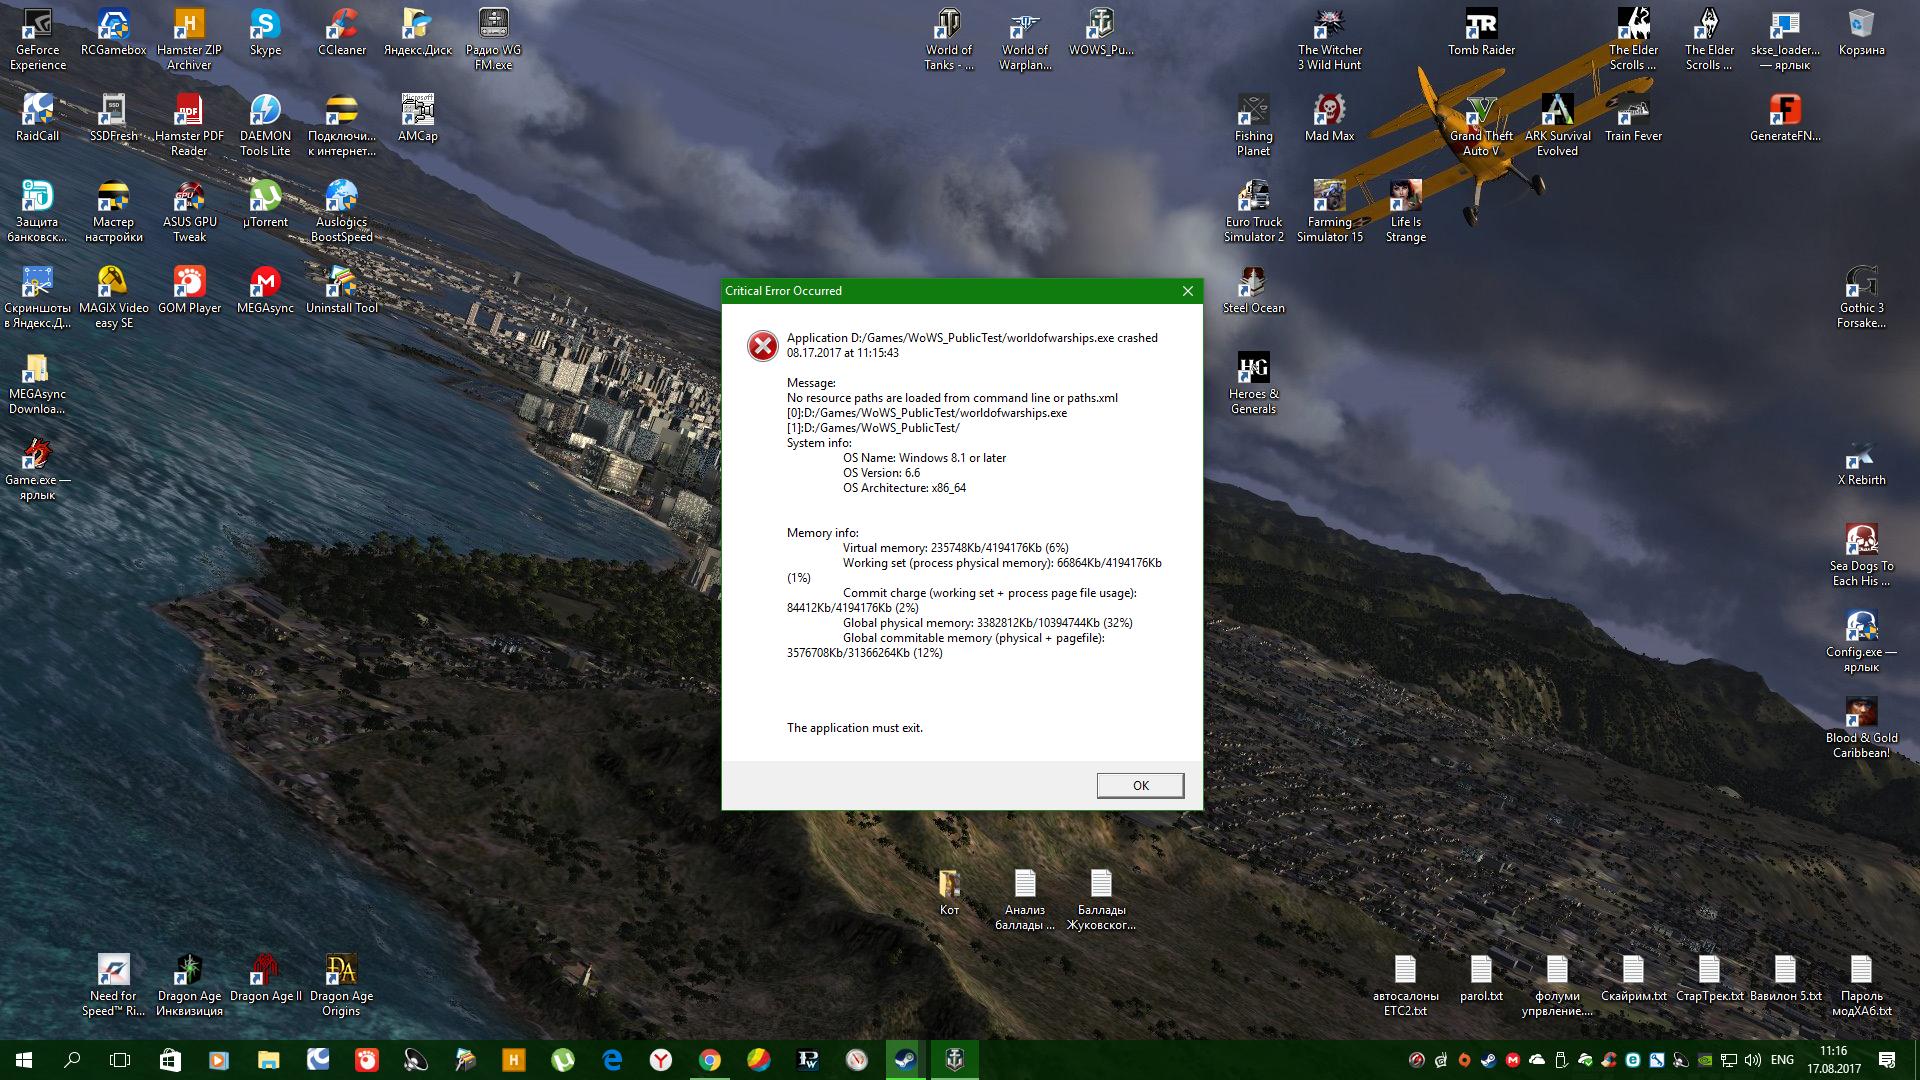
Task: Select the GOM Player desktop icon
Action: pyautogui.click(x=189, y=291)
